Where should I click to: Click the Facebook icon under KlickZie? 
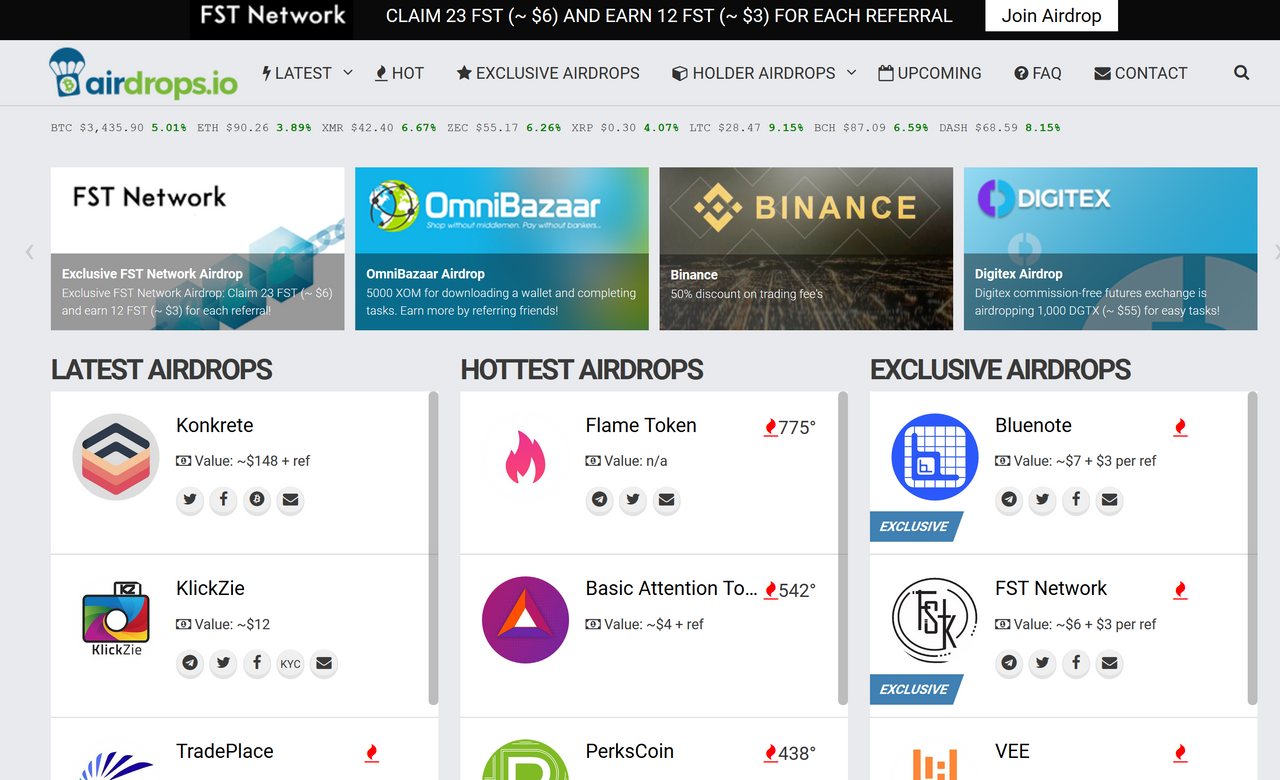coord(257,662)
